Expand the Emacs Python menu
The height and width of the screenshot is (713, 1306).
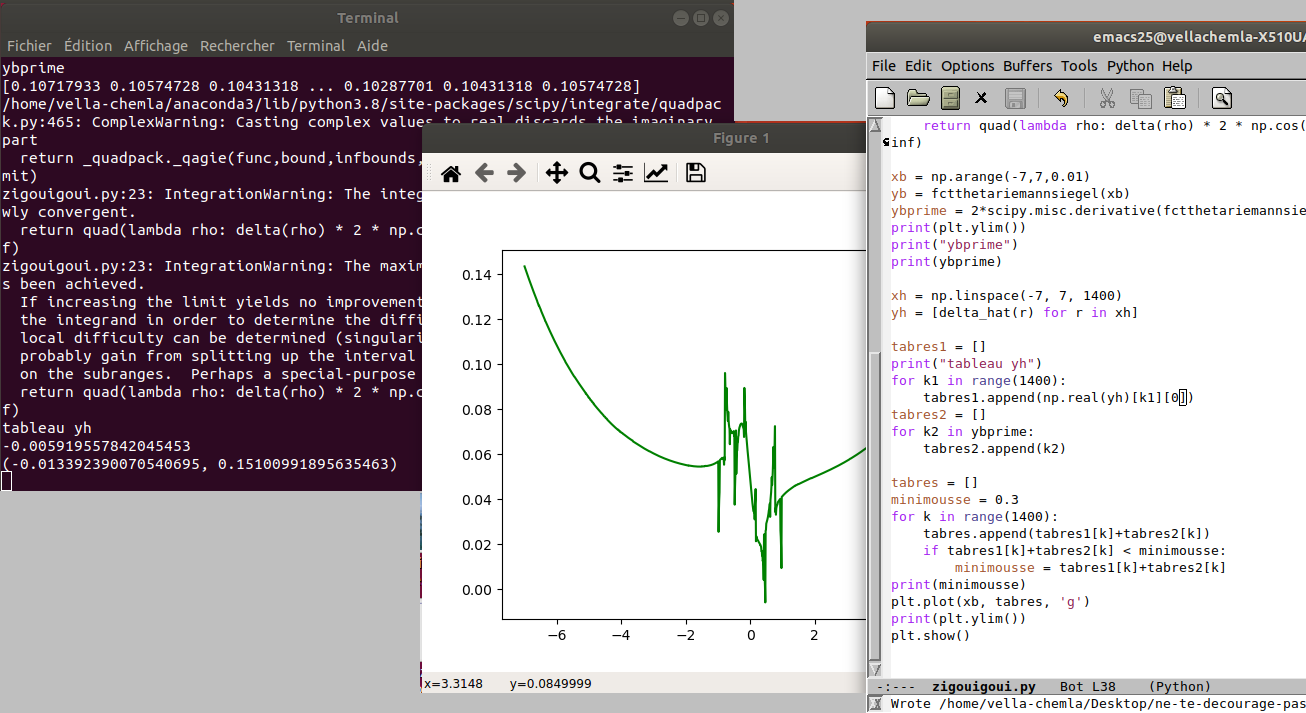coord(1130,66)
